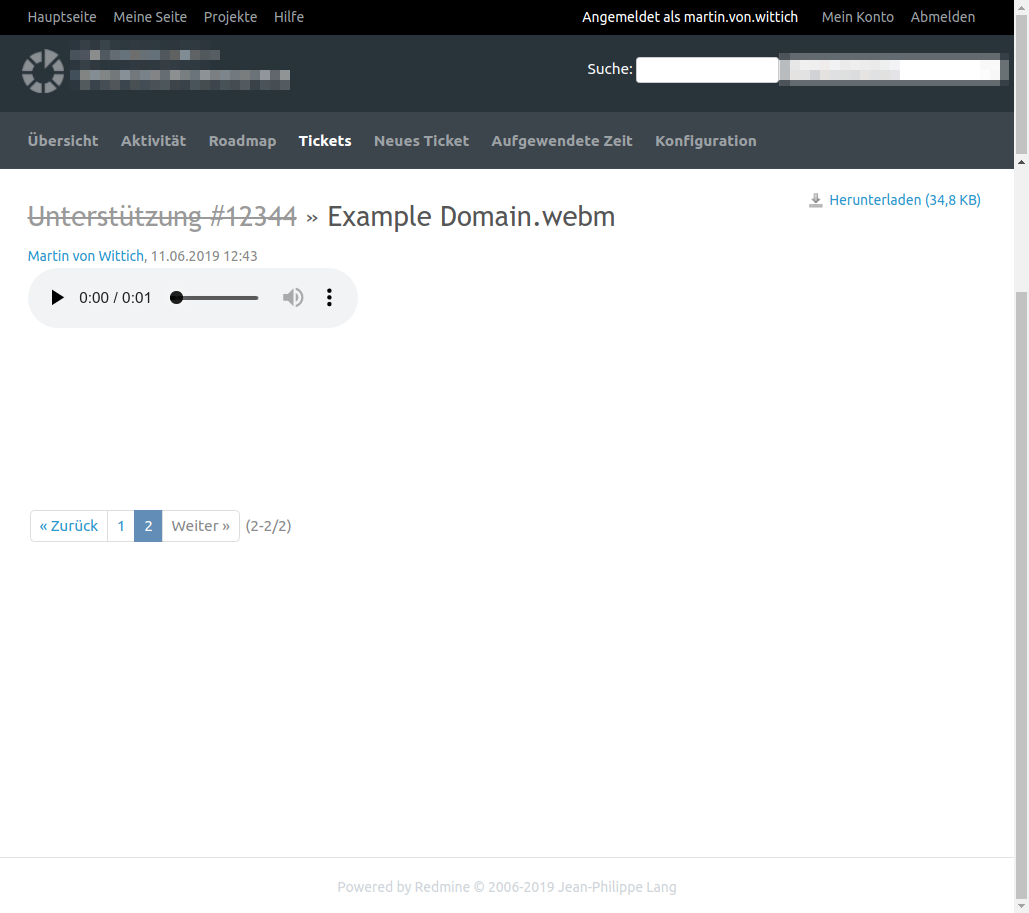This screenshot has height=913, width=1029.
Task: Click the martin.von.wittich username link
Action: tap(741, 17)
